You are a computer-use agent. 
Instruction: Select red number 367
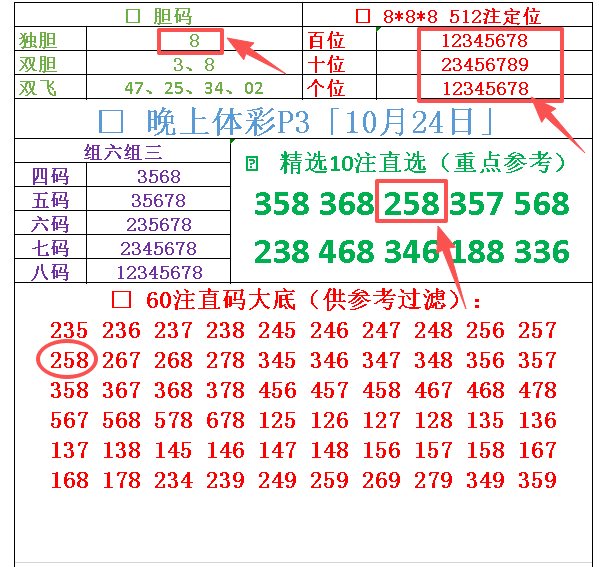121,390
